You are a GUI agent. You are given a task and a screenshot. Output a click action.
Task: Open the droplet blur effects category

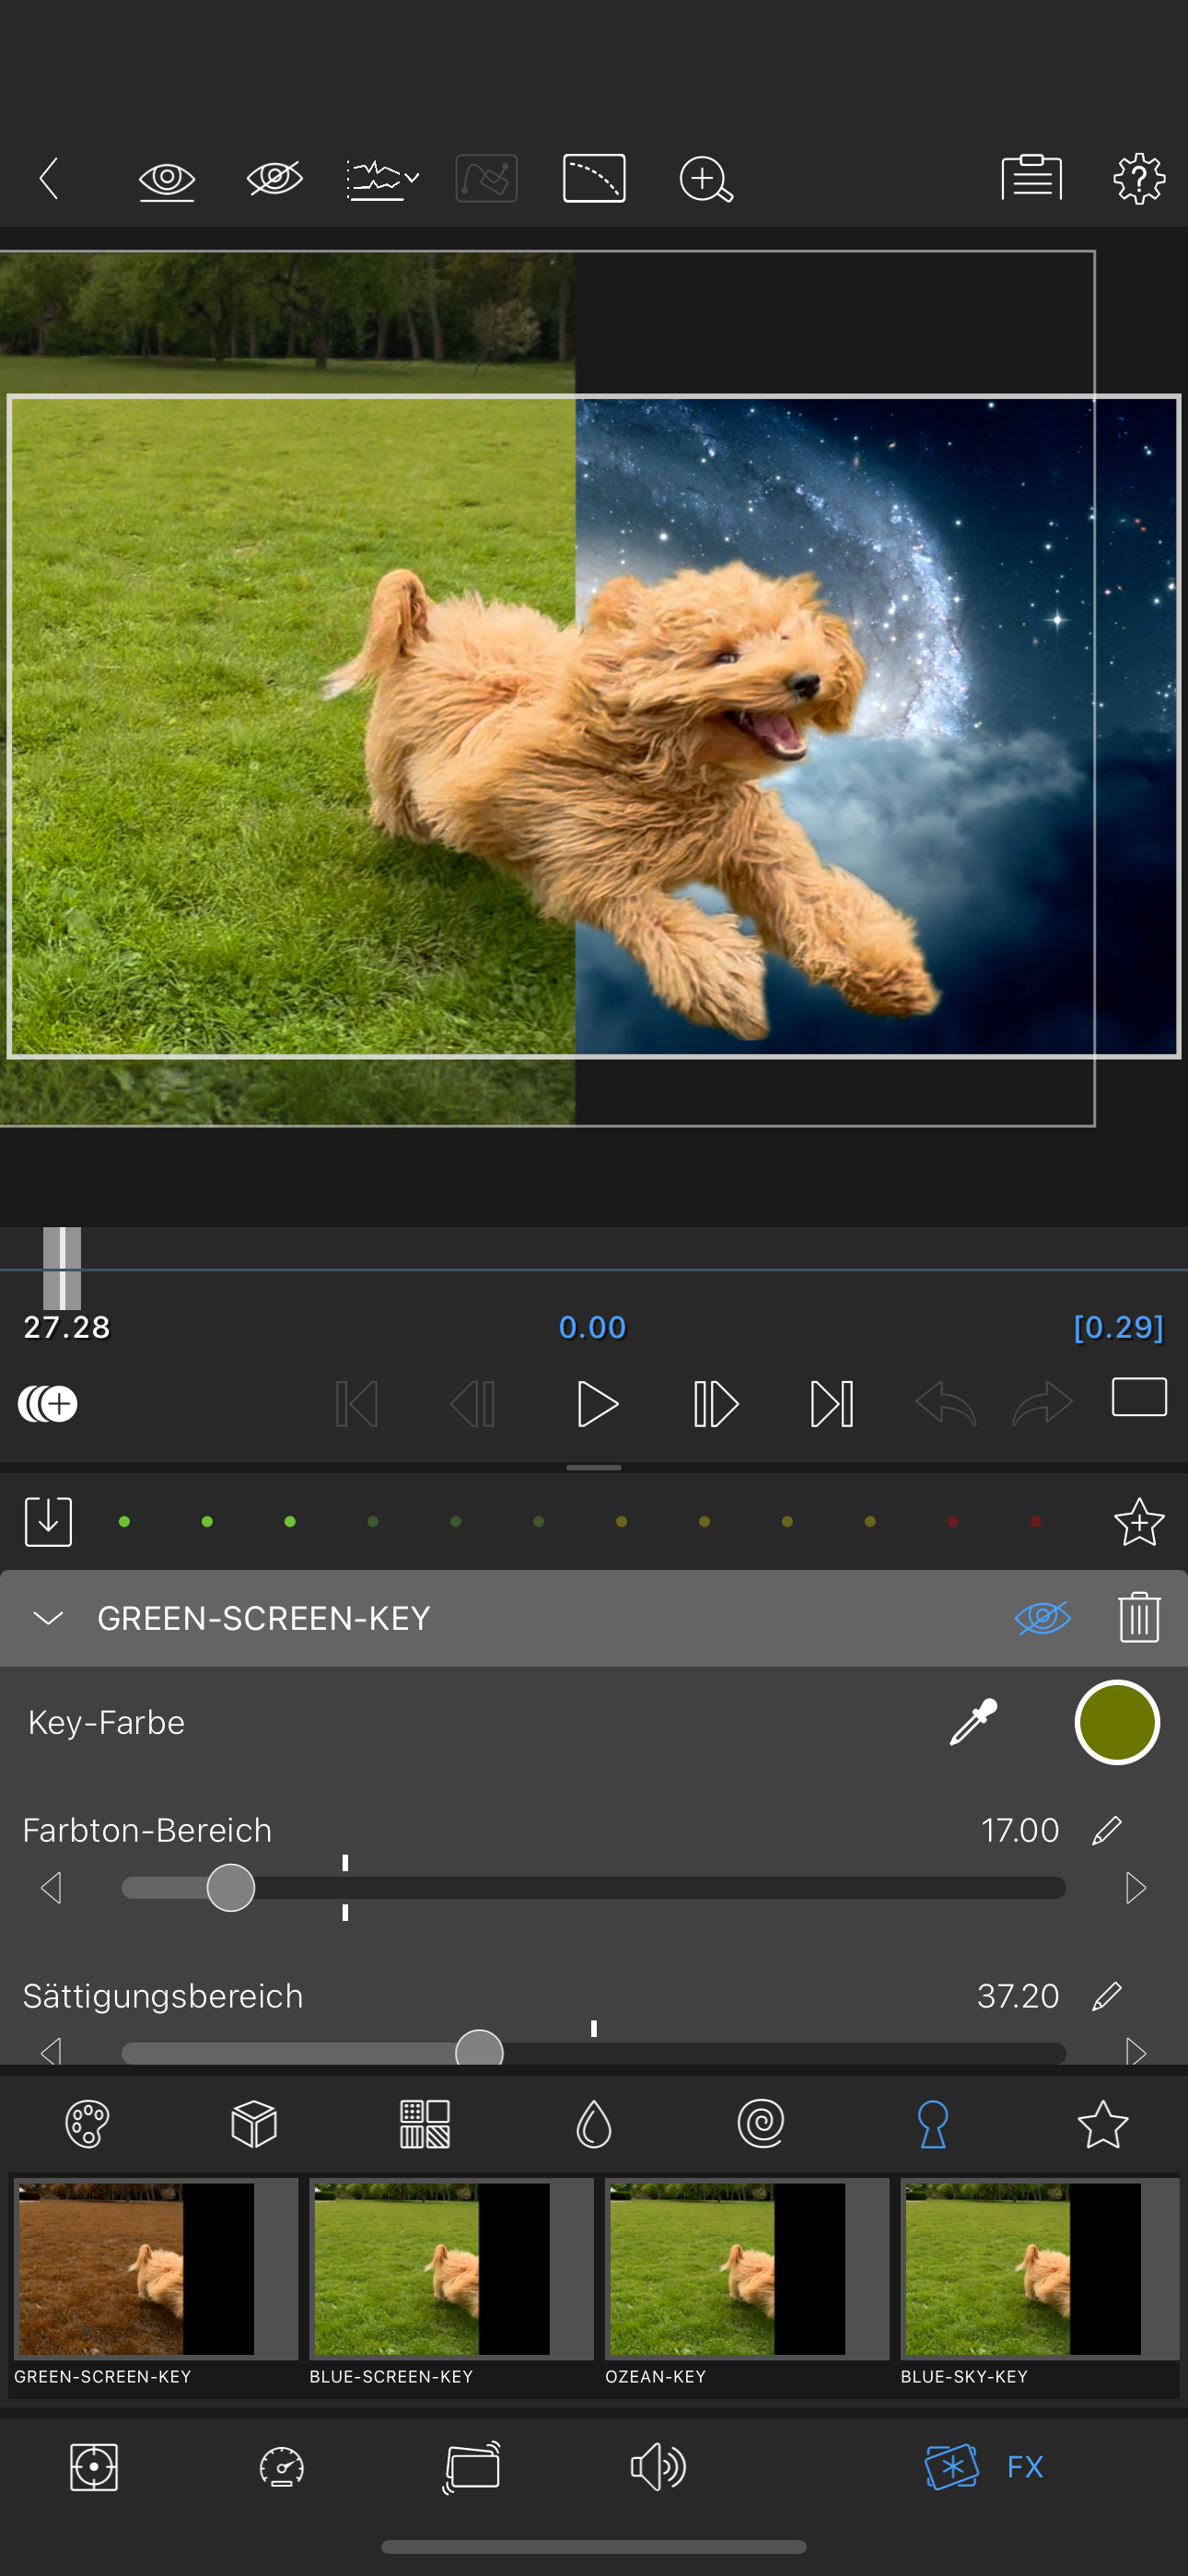594,2124
